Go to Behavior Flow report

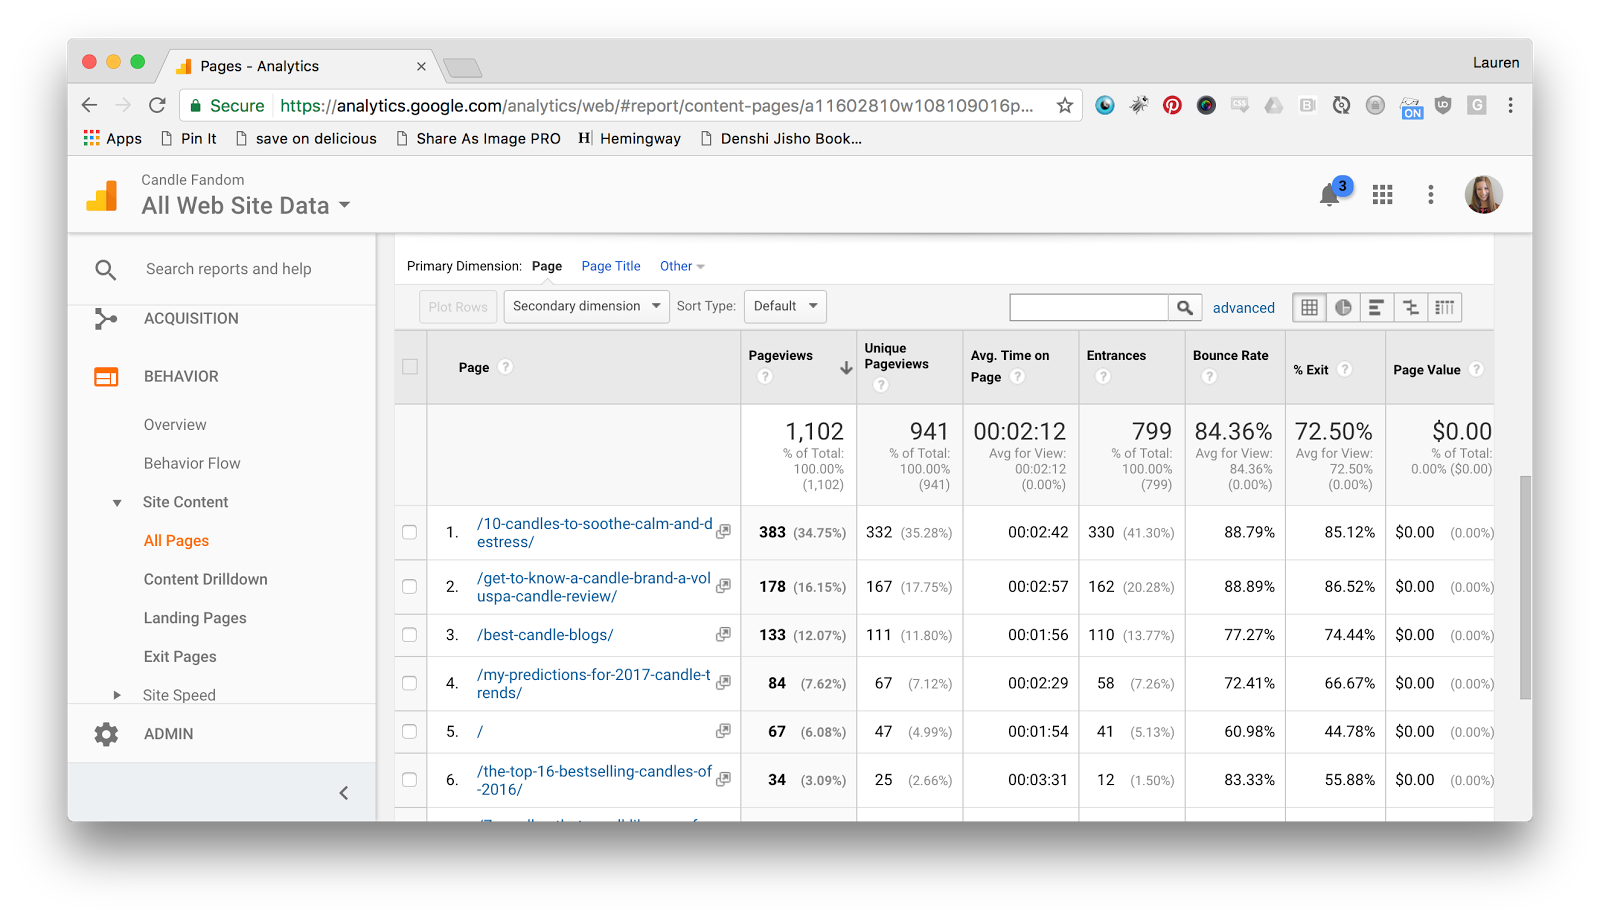[x=192, y=463]
